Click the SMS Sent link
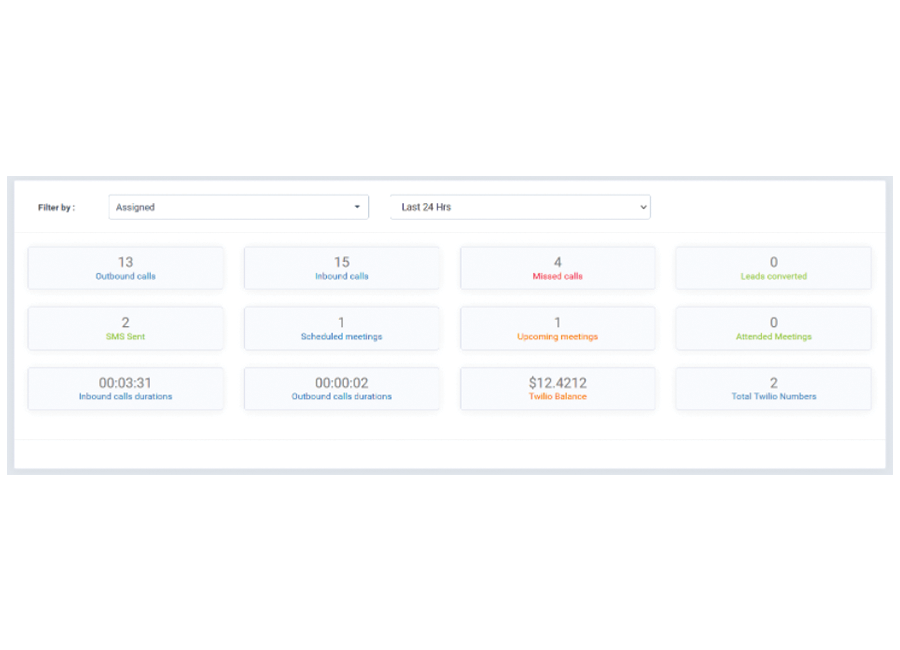This screenshot has height=650, width=900. (x=125, y=337)
